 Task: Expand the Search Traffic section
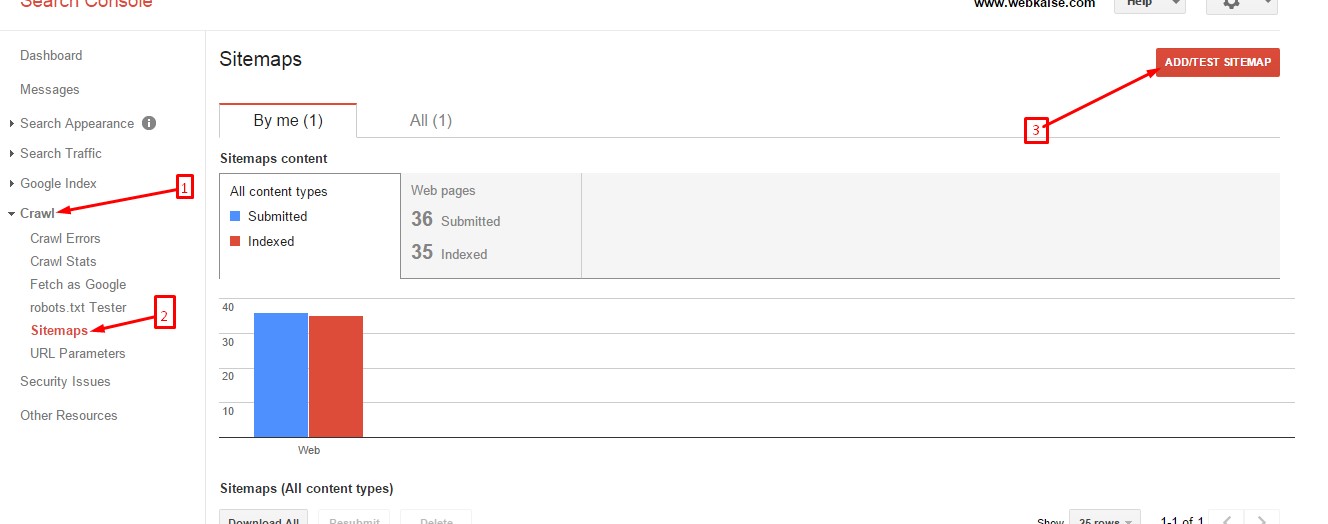point(11,154)
